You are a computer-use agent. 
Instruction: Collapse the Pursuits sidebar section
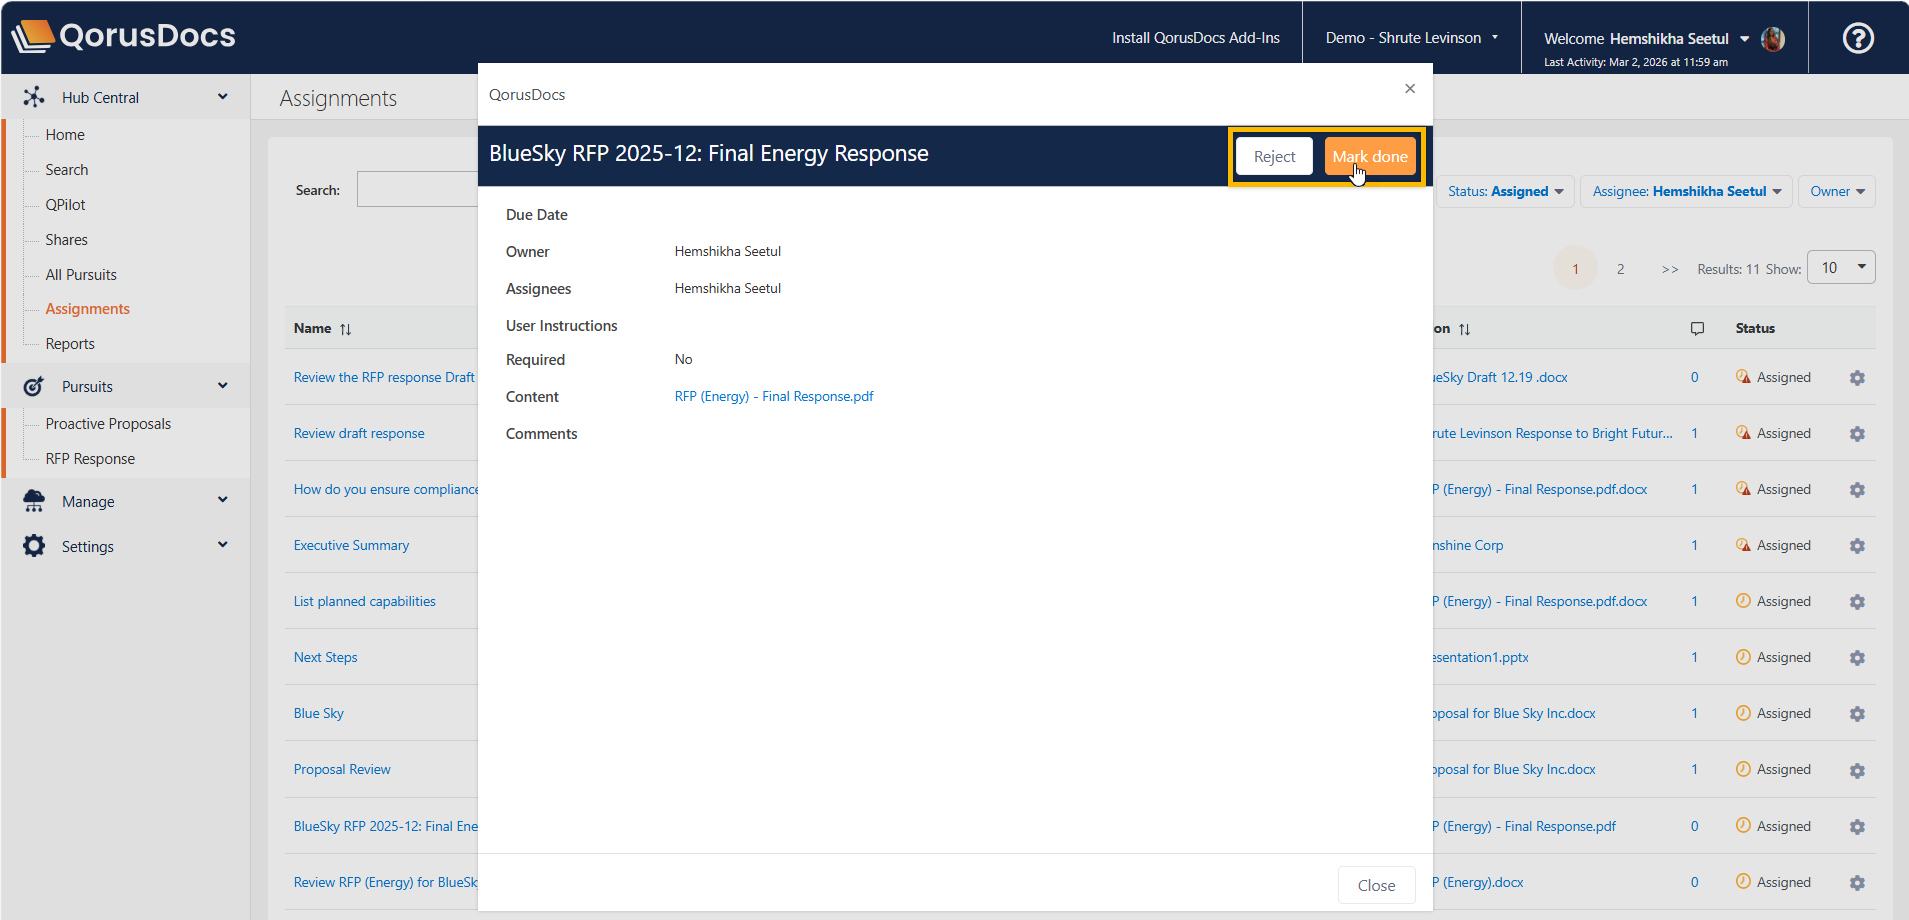click(222, 386)
